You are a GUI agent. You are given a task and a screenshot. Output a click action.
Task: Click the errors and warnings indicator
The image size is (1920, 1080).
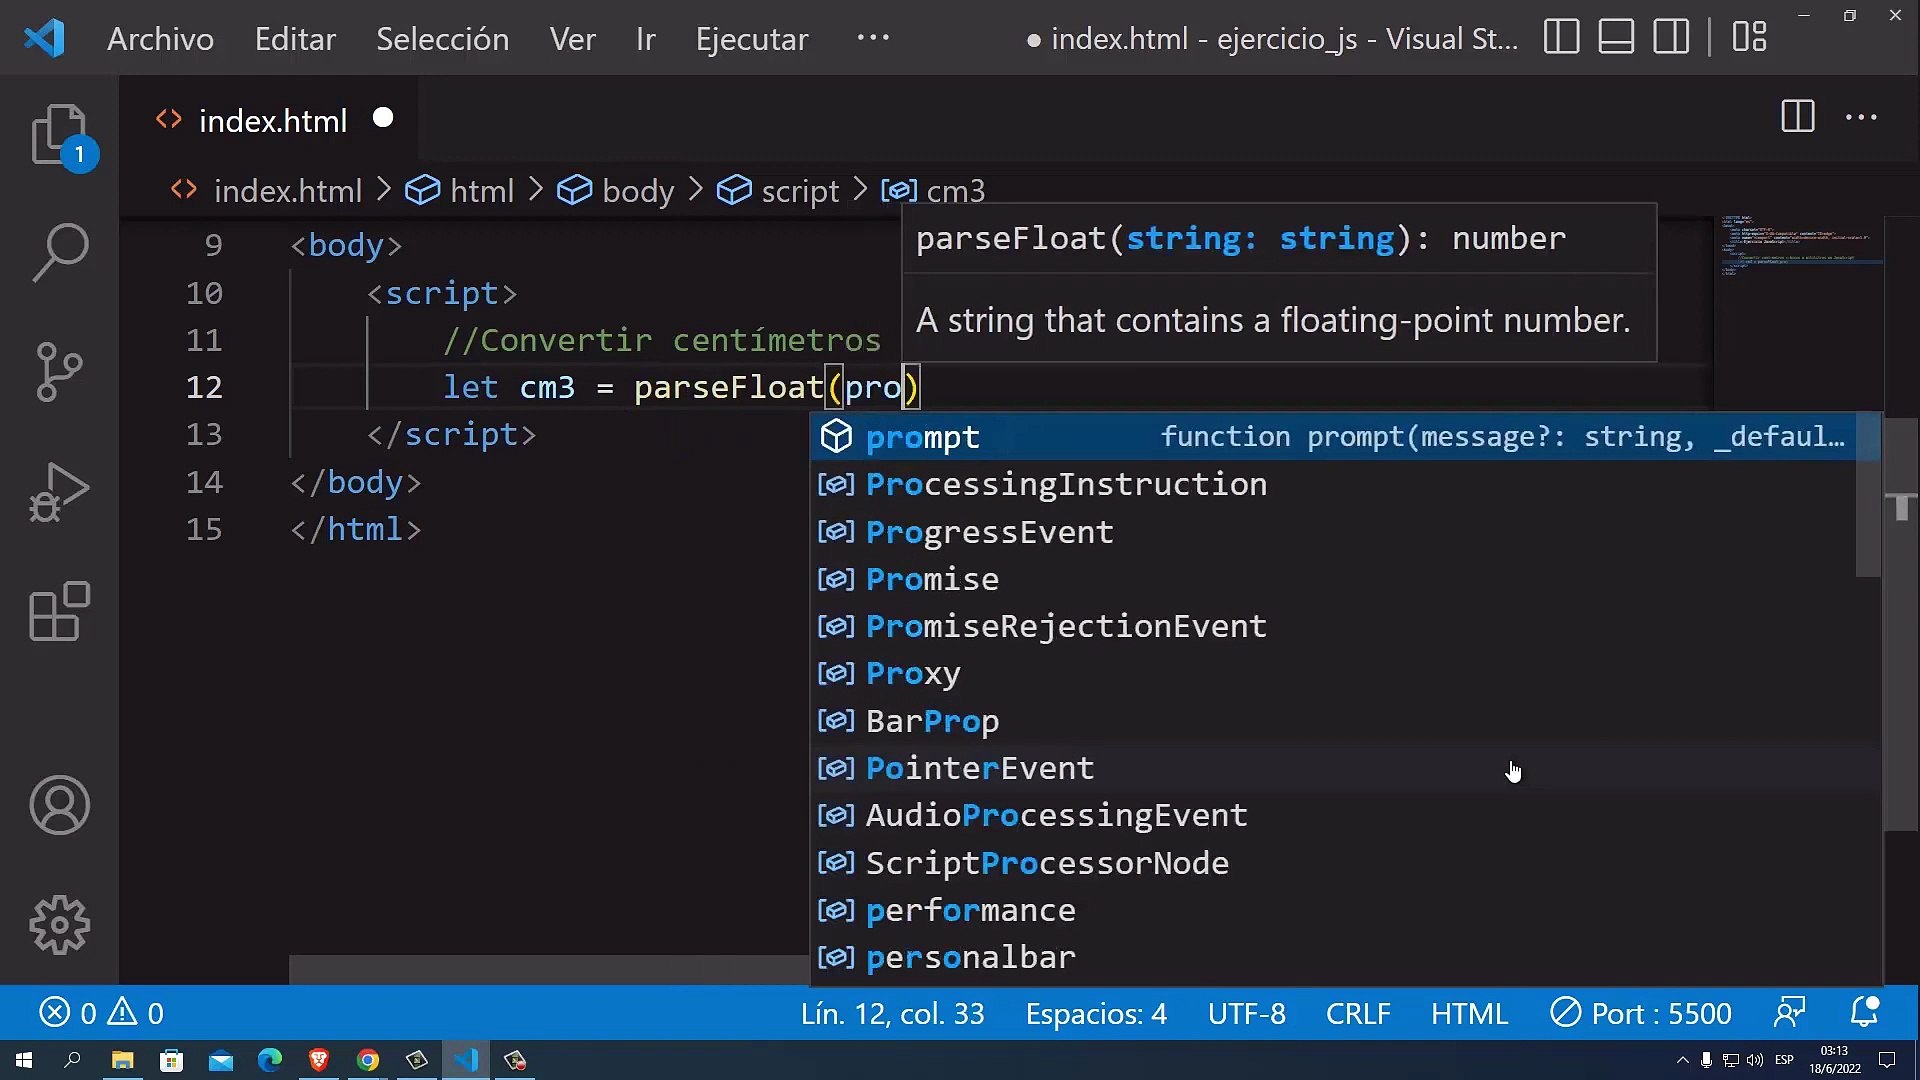click(x=100, y=1013)
